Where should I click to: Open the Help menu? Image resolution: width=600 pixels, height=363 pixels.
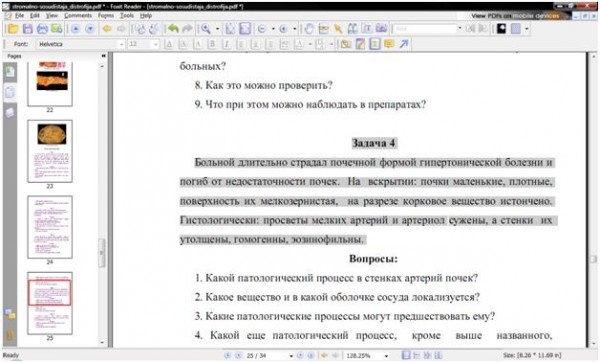click(x=146, y=15)
